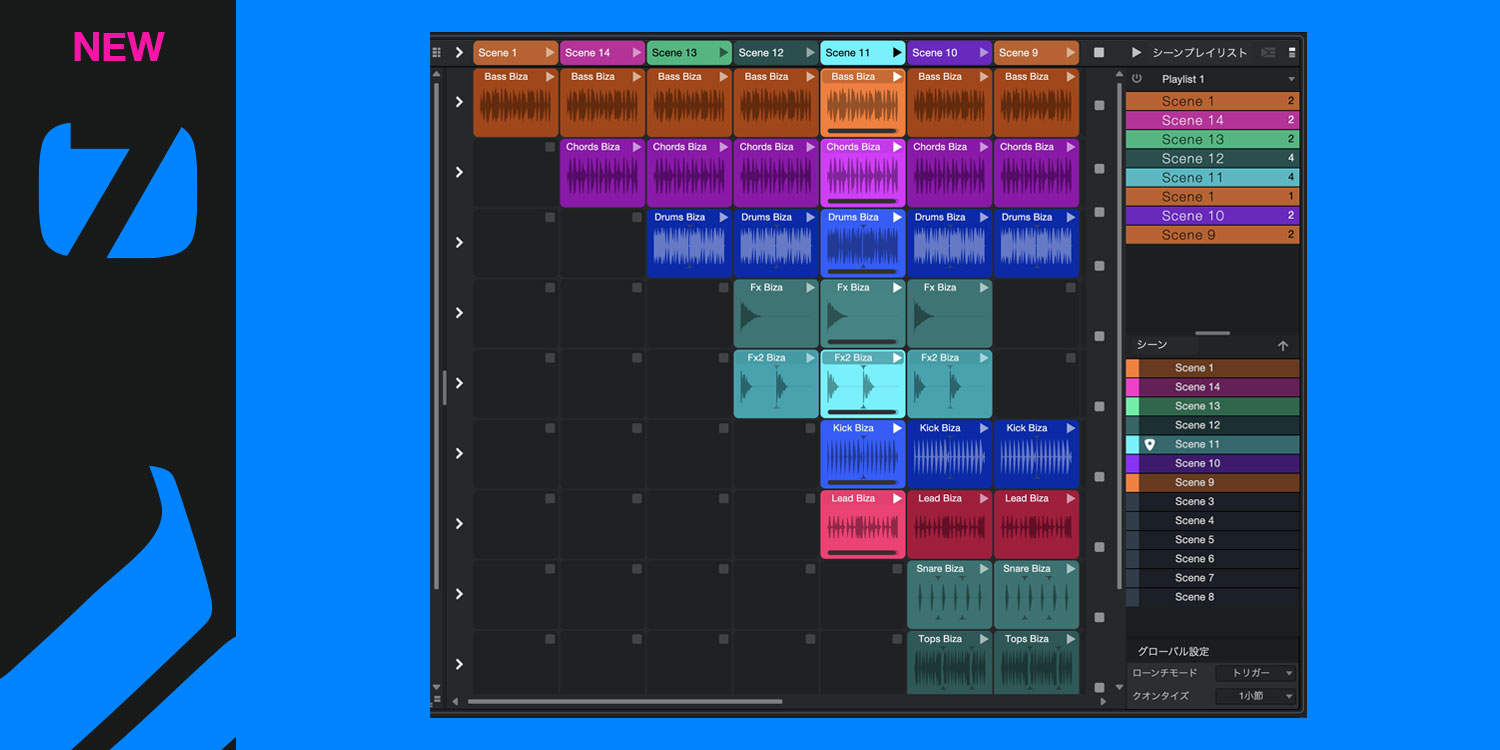Select playlist entry Scene 1 with count 2
This screenshot has height=750, width=1500.
(1212, 101)
